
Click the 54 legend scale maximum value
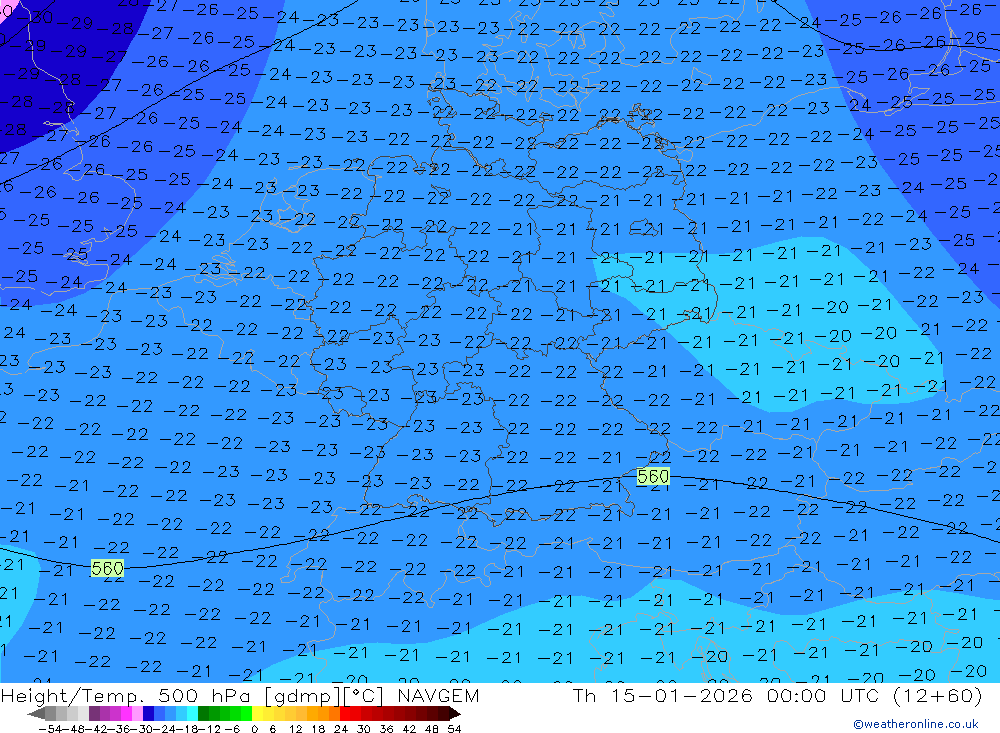[454, 729]
